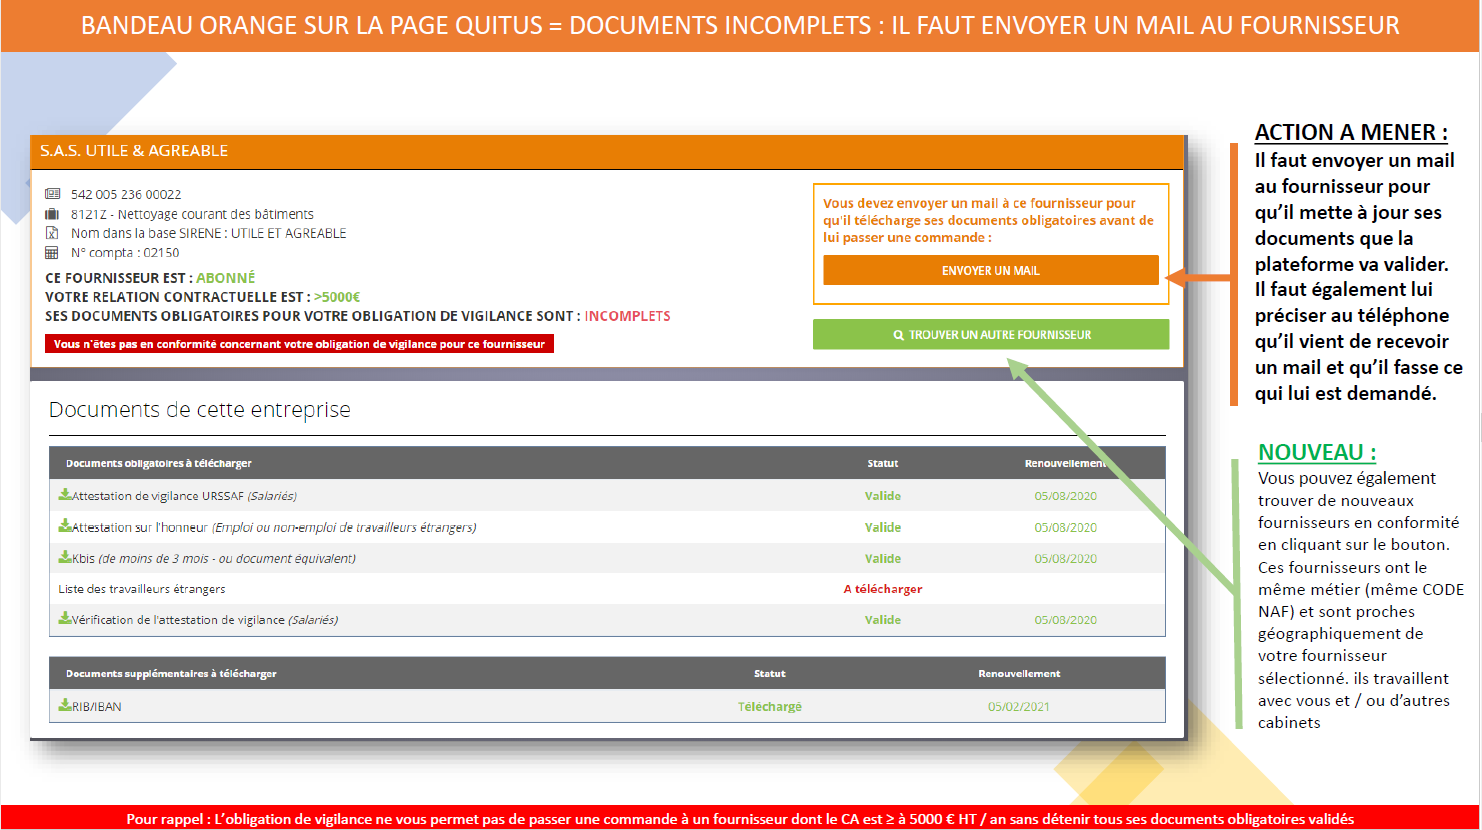This screenshot has width=1482, height=830.
Task: Download the RIB/IBAN document icon
Action: (65, 705)
